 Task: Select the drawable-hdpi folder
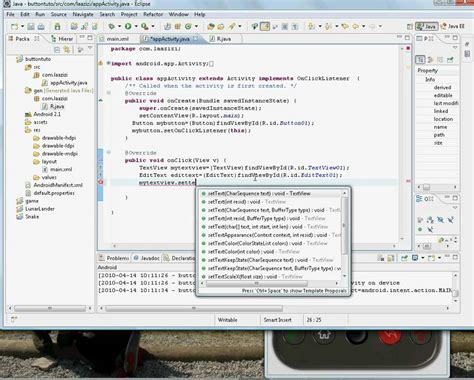pyautogui.click(x=59, y=138)
